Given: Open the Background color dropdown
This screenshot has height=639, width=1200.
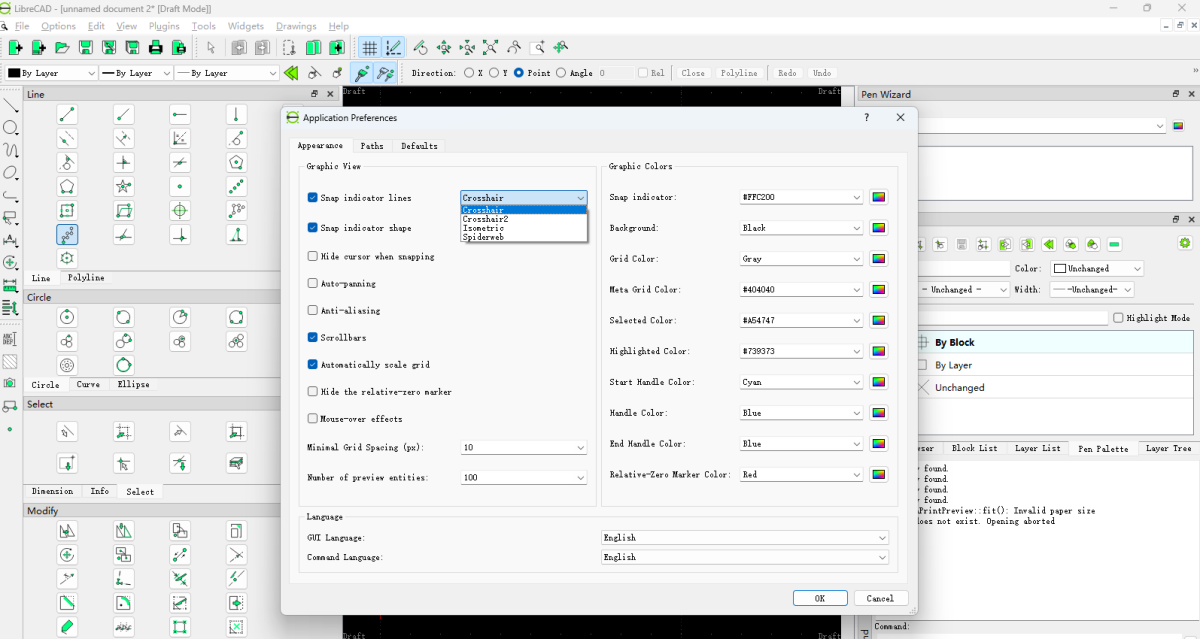Looking at the screenshot, I should [800, 227].
